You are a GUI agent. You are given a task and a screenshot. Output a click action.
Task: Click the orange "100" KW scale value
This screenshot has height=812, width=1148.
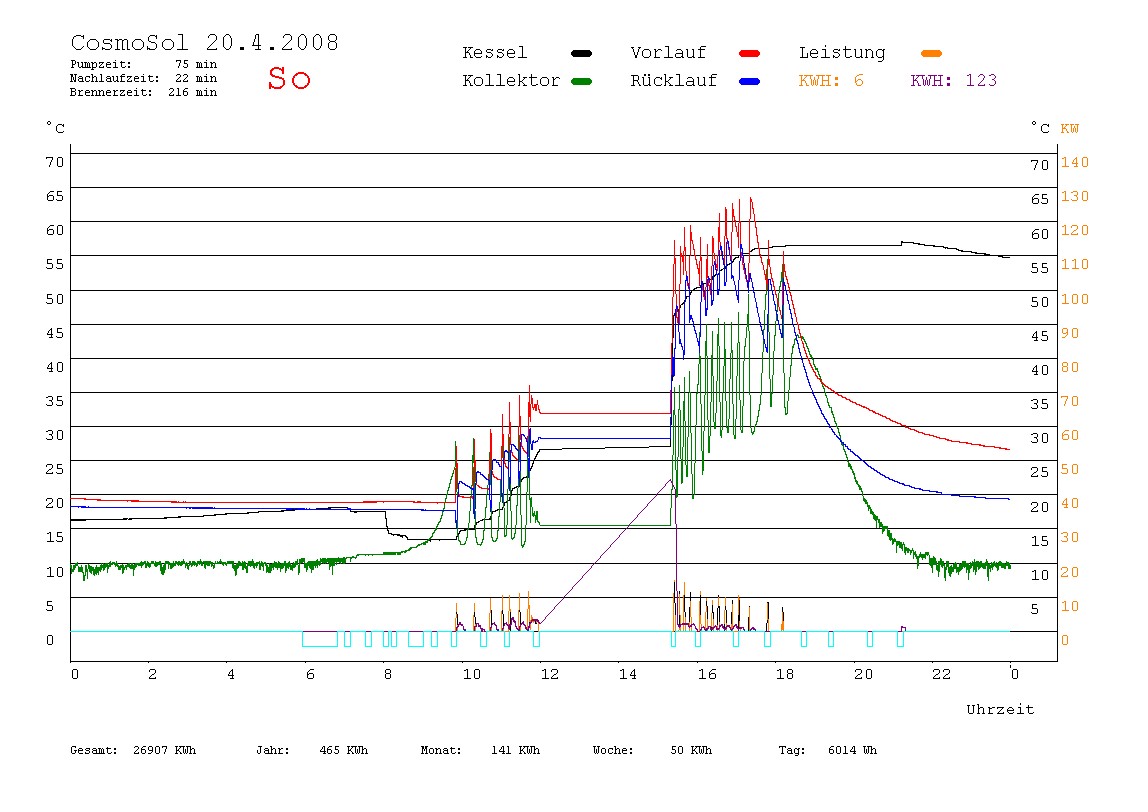(1075, 299)
